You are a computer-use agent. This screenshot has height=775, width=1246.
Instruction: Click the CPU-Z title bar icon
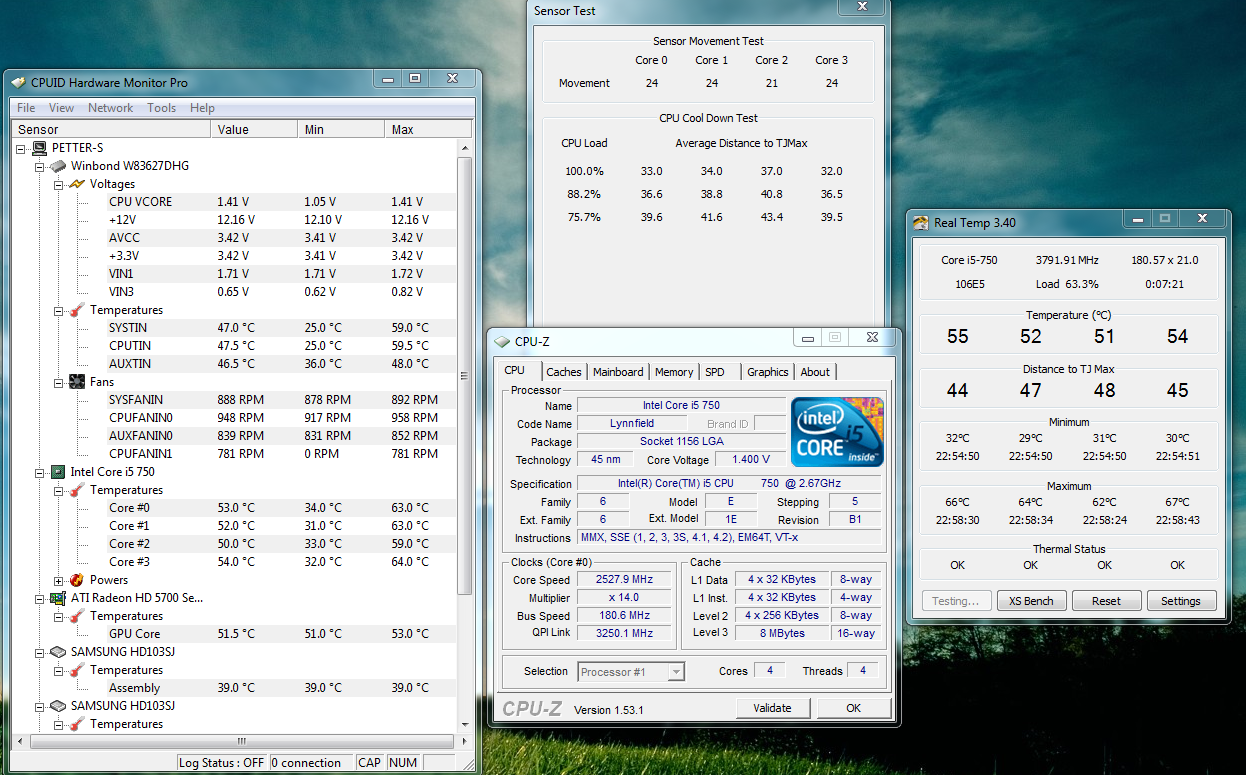503,342
